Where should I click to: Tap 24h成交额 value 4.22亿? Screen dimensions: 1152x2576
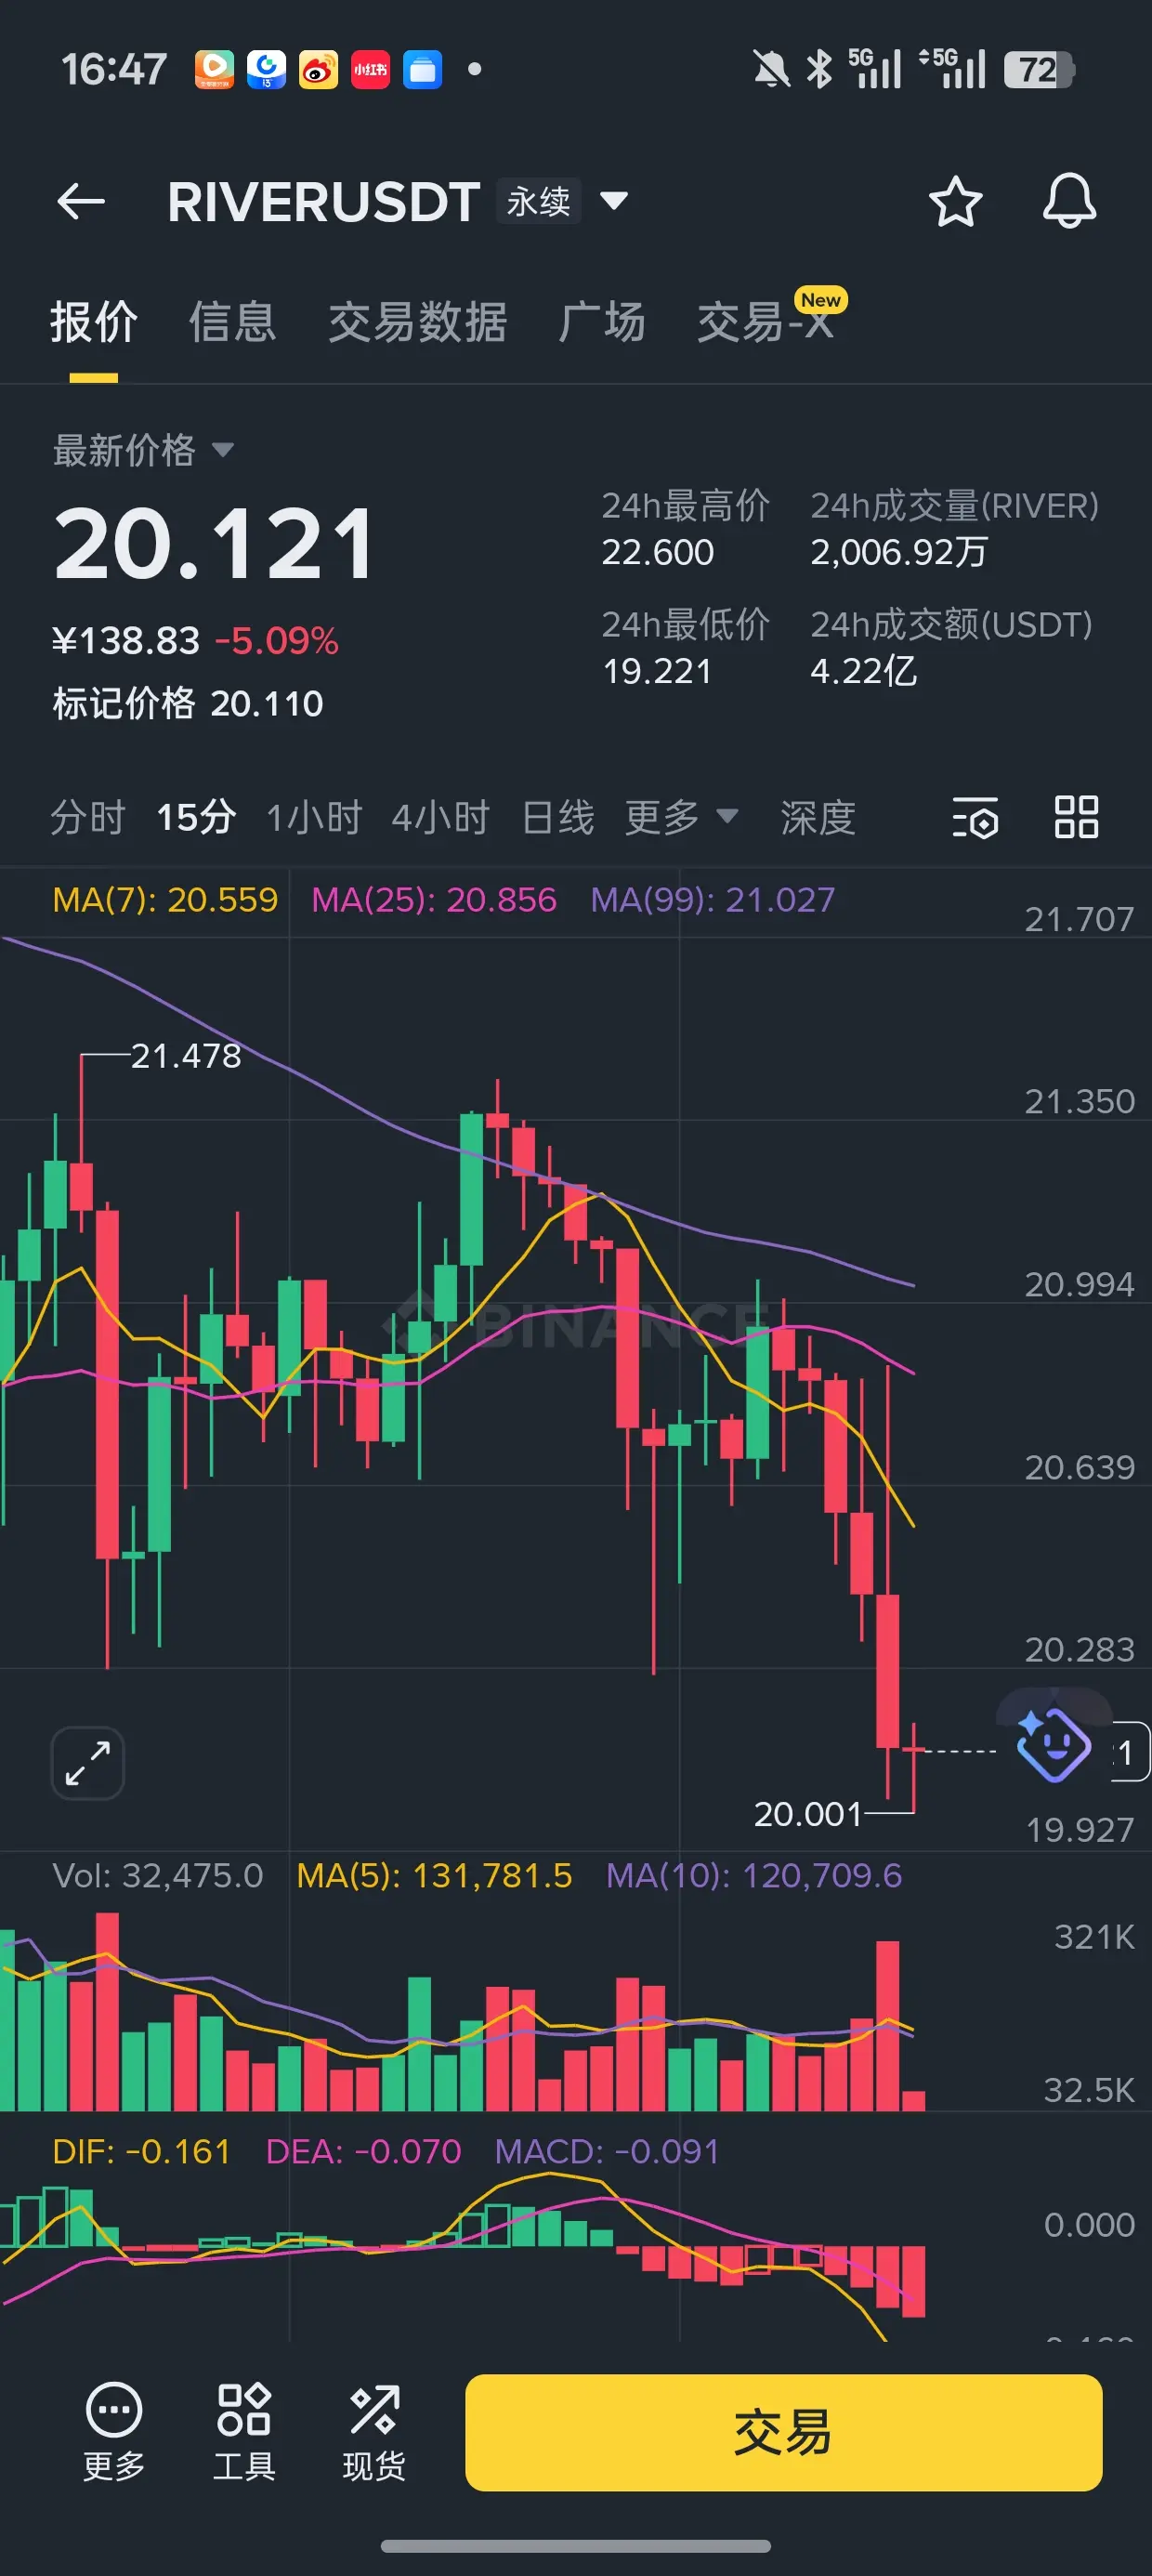coord(863,671)
